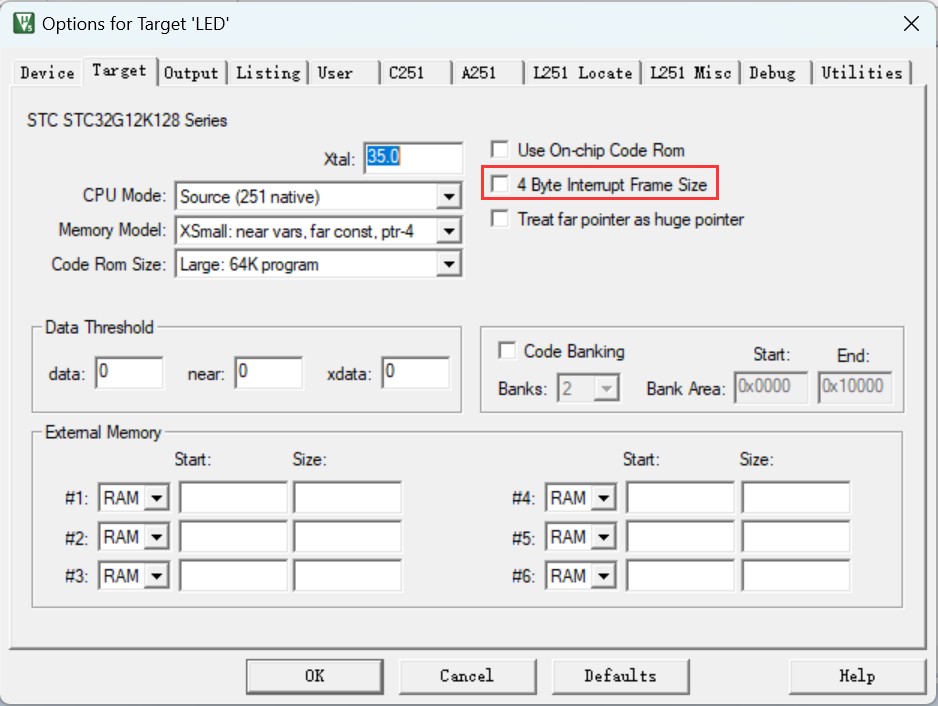Screen dimensions: 938x706
Task: Go to the Listing tab
Action: coord(268,73)
